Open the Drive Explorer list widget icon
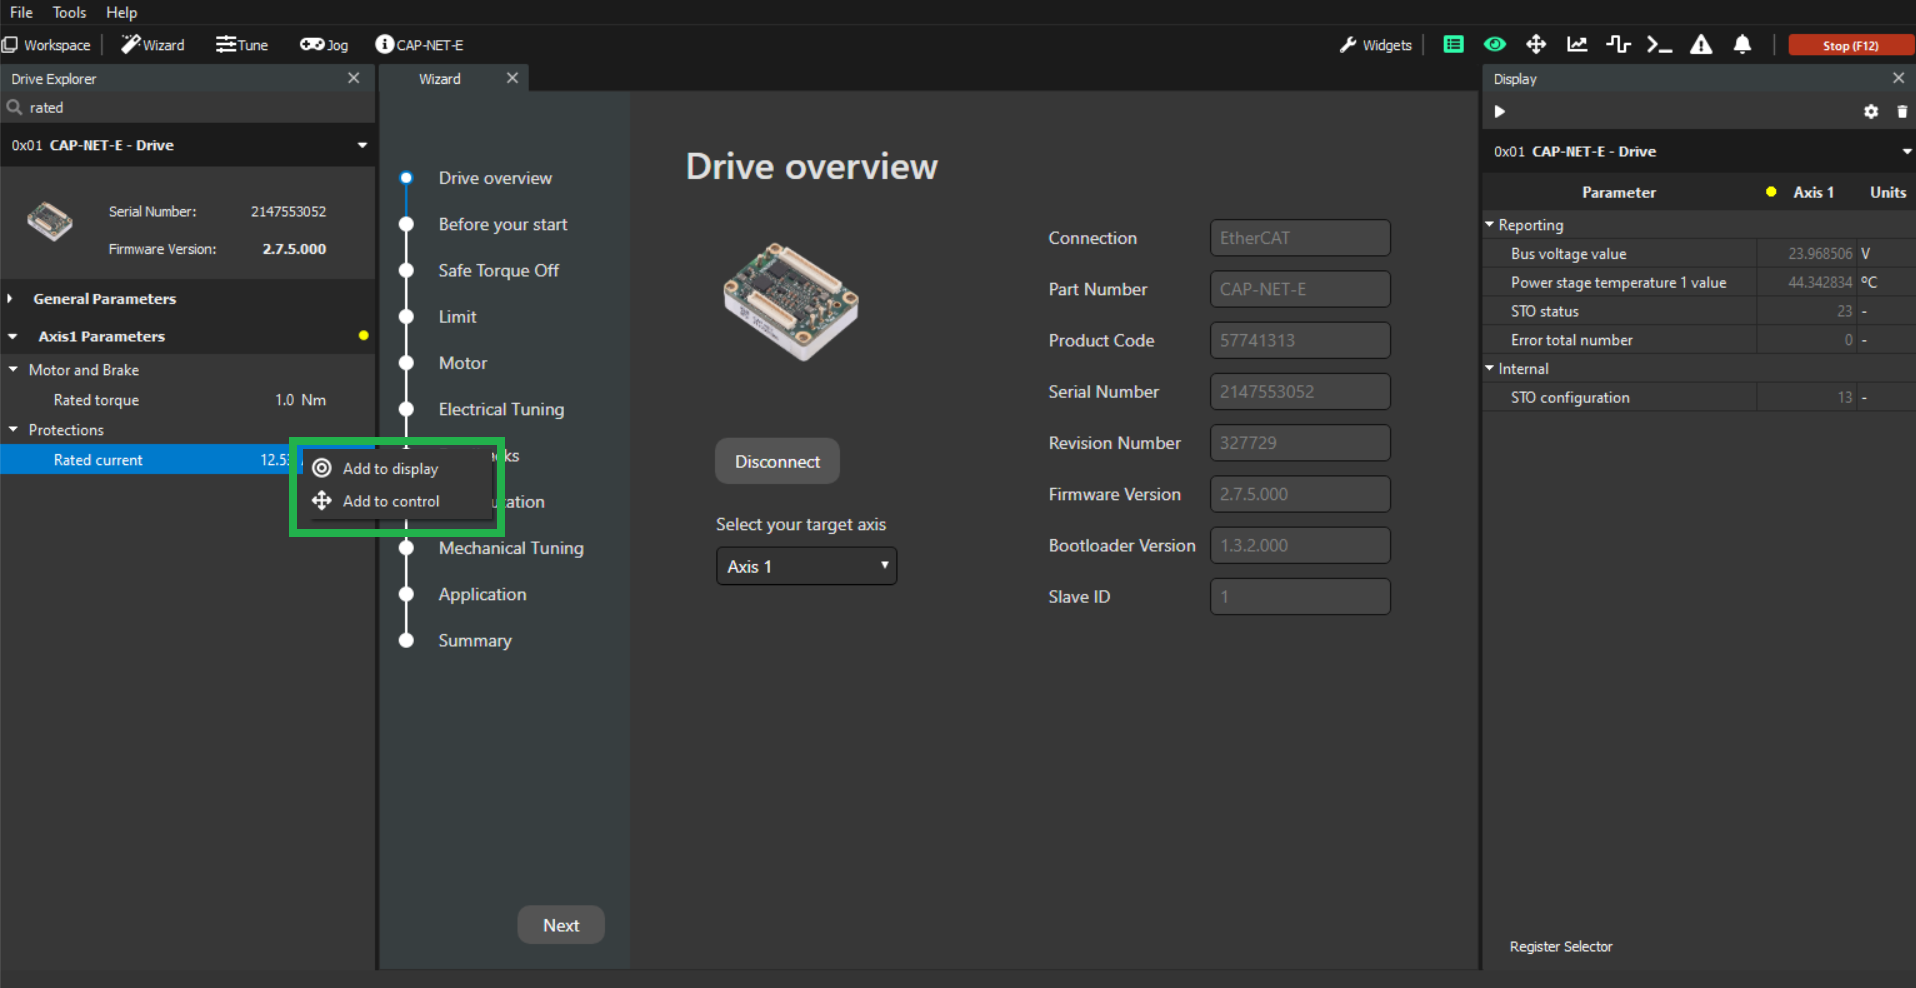The image size is (1916, 988). (1453, 45)
